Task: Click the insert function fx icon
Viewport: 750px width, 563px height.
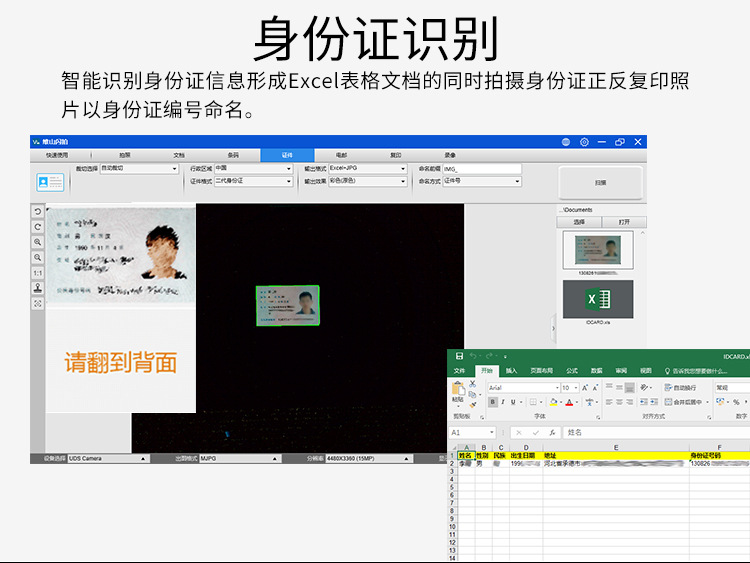Action: tap(552, 432)
